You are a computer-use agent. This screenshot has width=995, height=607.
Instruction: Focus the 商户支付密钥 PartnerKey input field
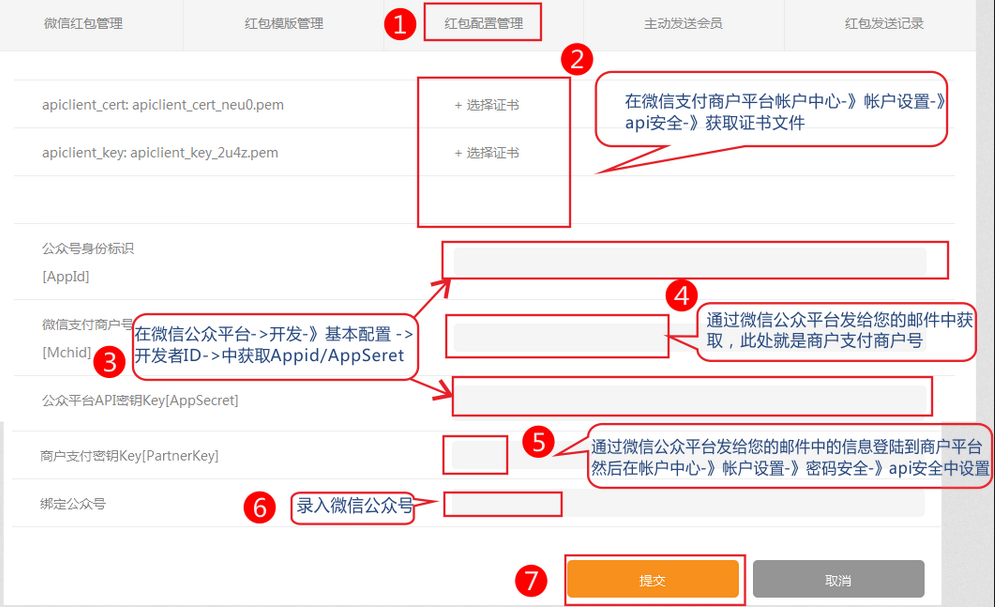pos(478,456)
